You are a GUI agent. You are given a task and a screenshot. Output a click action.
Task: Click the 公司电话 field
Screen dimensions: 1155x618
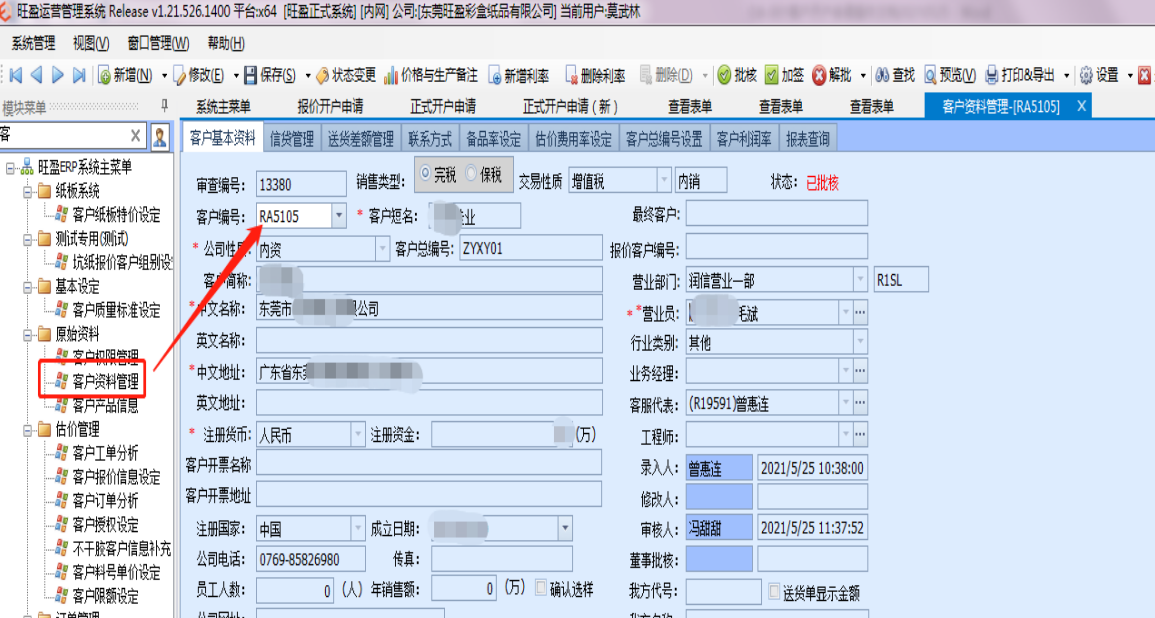[310, 559]
